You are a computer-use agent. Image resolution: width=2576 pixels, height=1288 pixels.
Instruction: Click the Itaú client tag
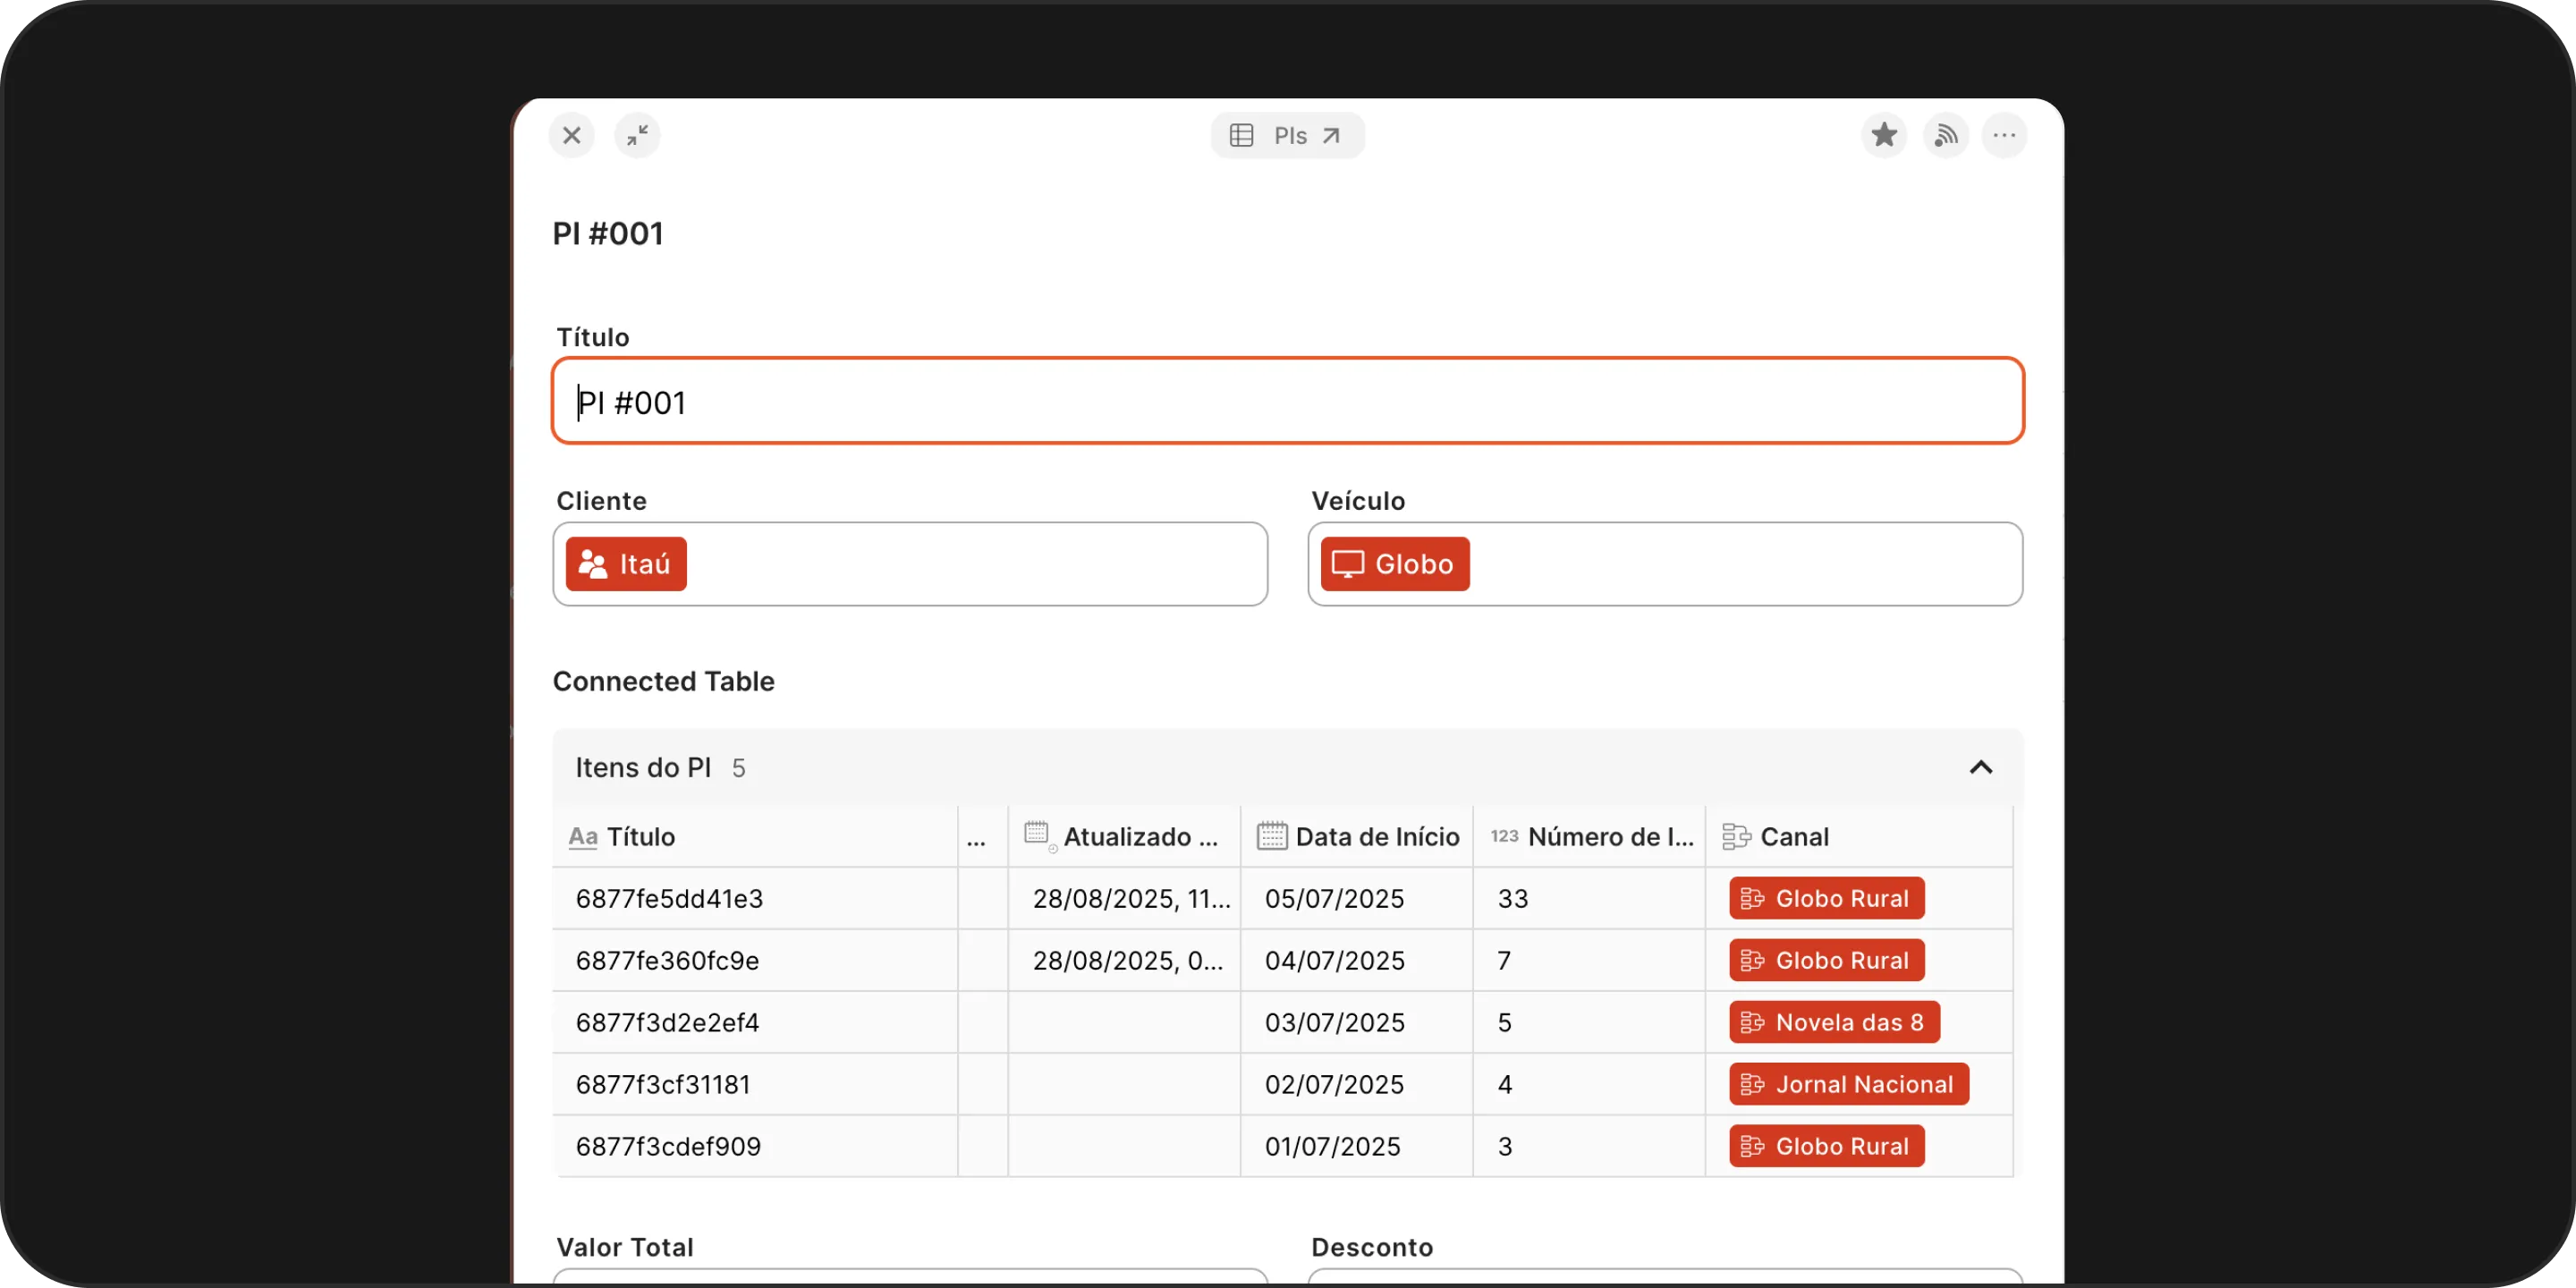click(x=626, y=564)
